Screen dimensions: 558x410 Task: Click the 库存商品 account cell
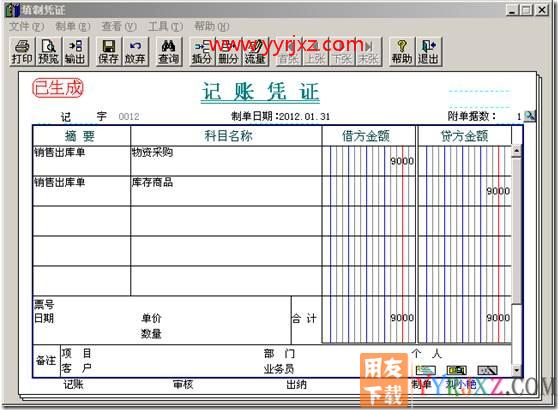coord(226,191)
